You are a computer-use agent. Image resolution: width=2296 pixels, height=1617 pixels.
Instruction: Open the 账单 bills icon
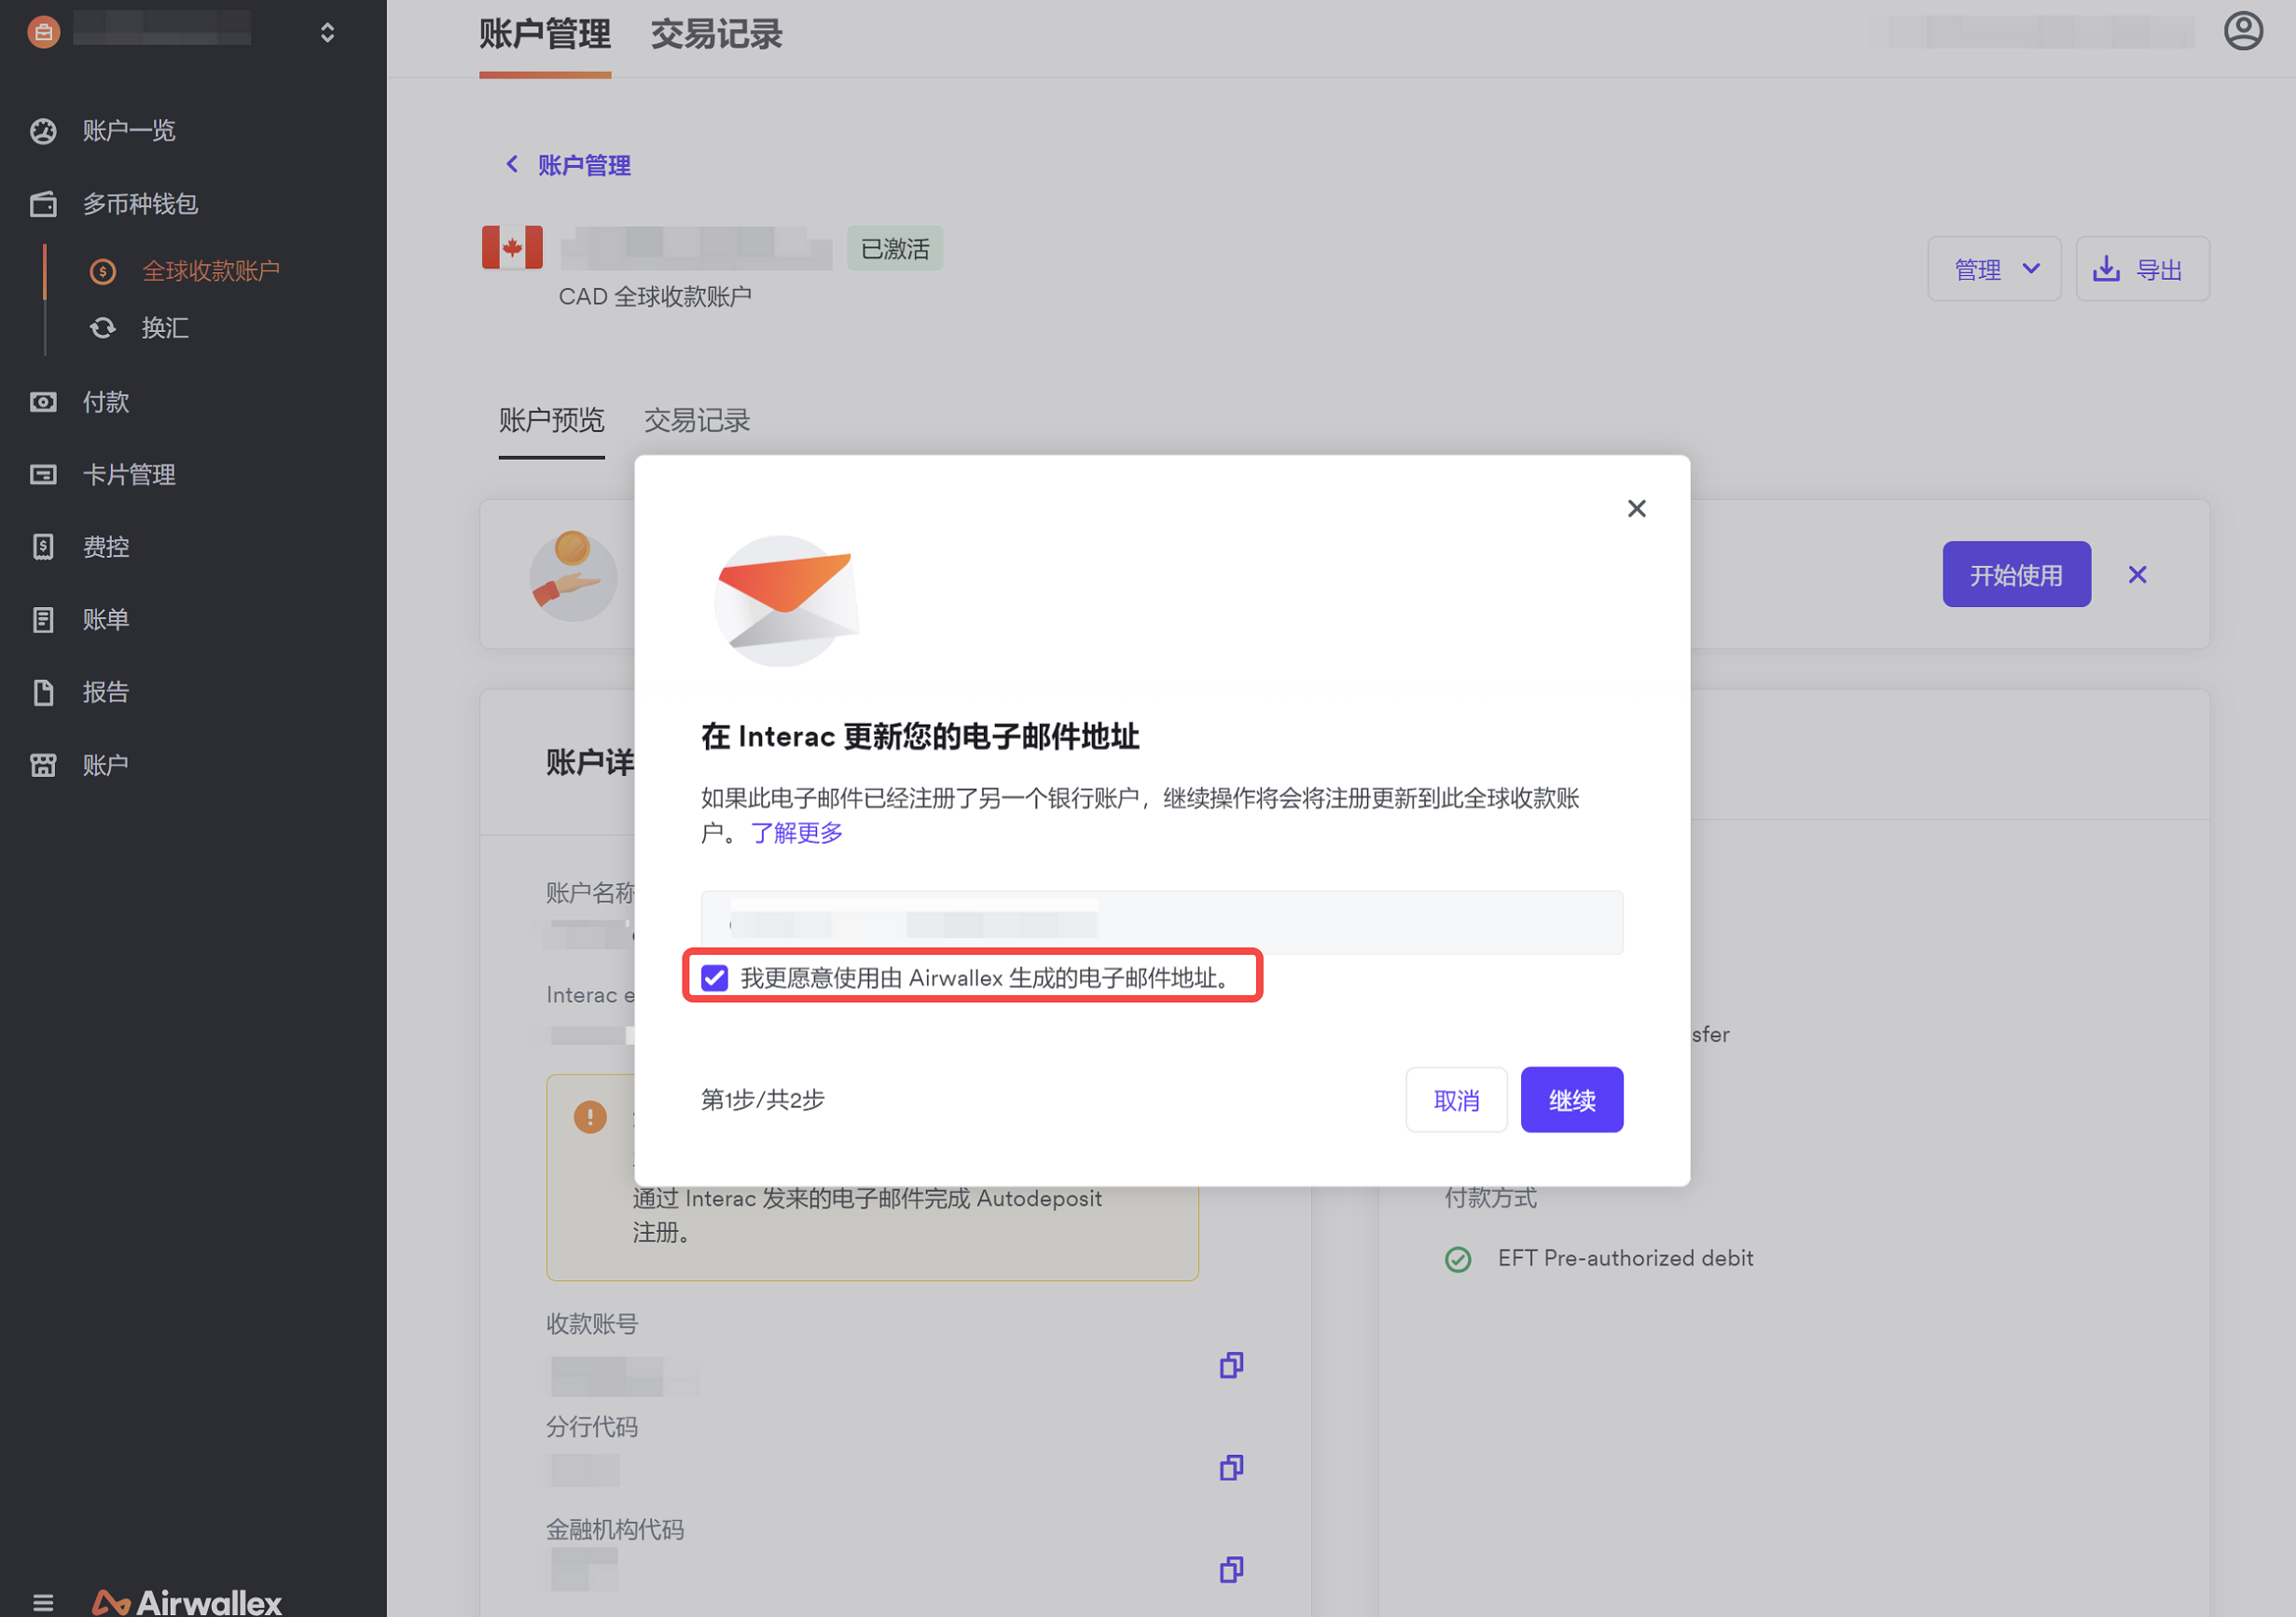43,620
